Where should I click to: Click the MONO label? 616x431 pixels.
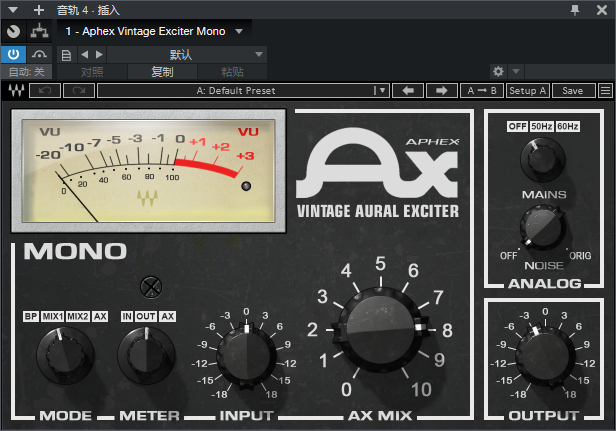click(x=75, y=251)
